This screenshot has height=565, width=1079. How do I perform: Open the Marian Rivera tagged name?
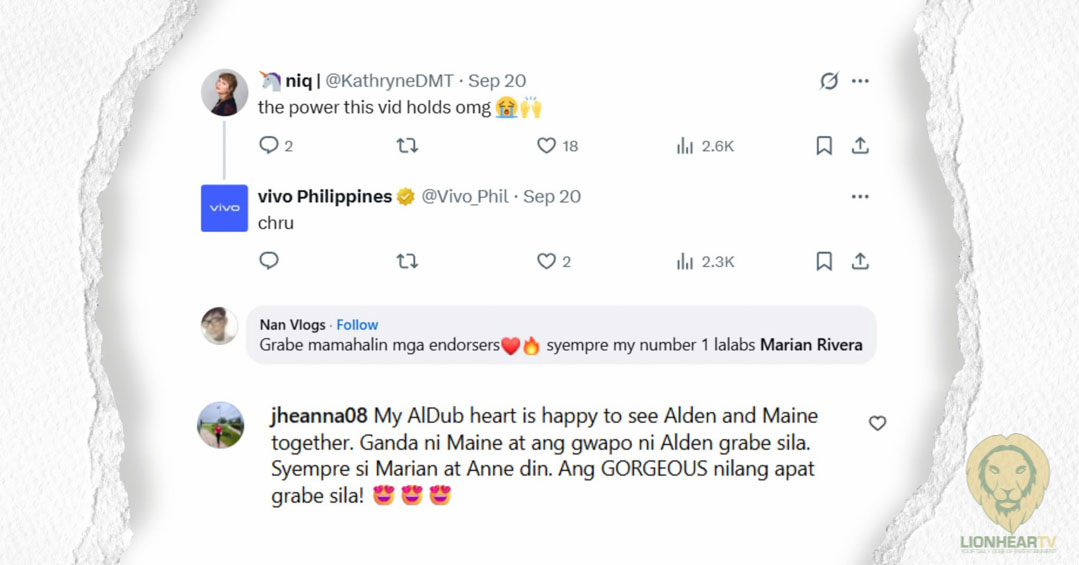pos(811,345)
